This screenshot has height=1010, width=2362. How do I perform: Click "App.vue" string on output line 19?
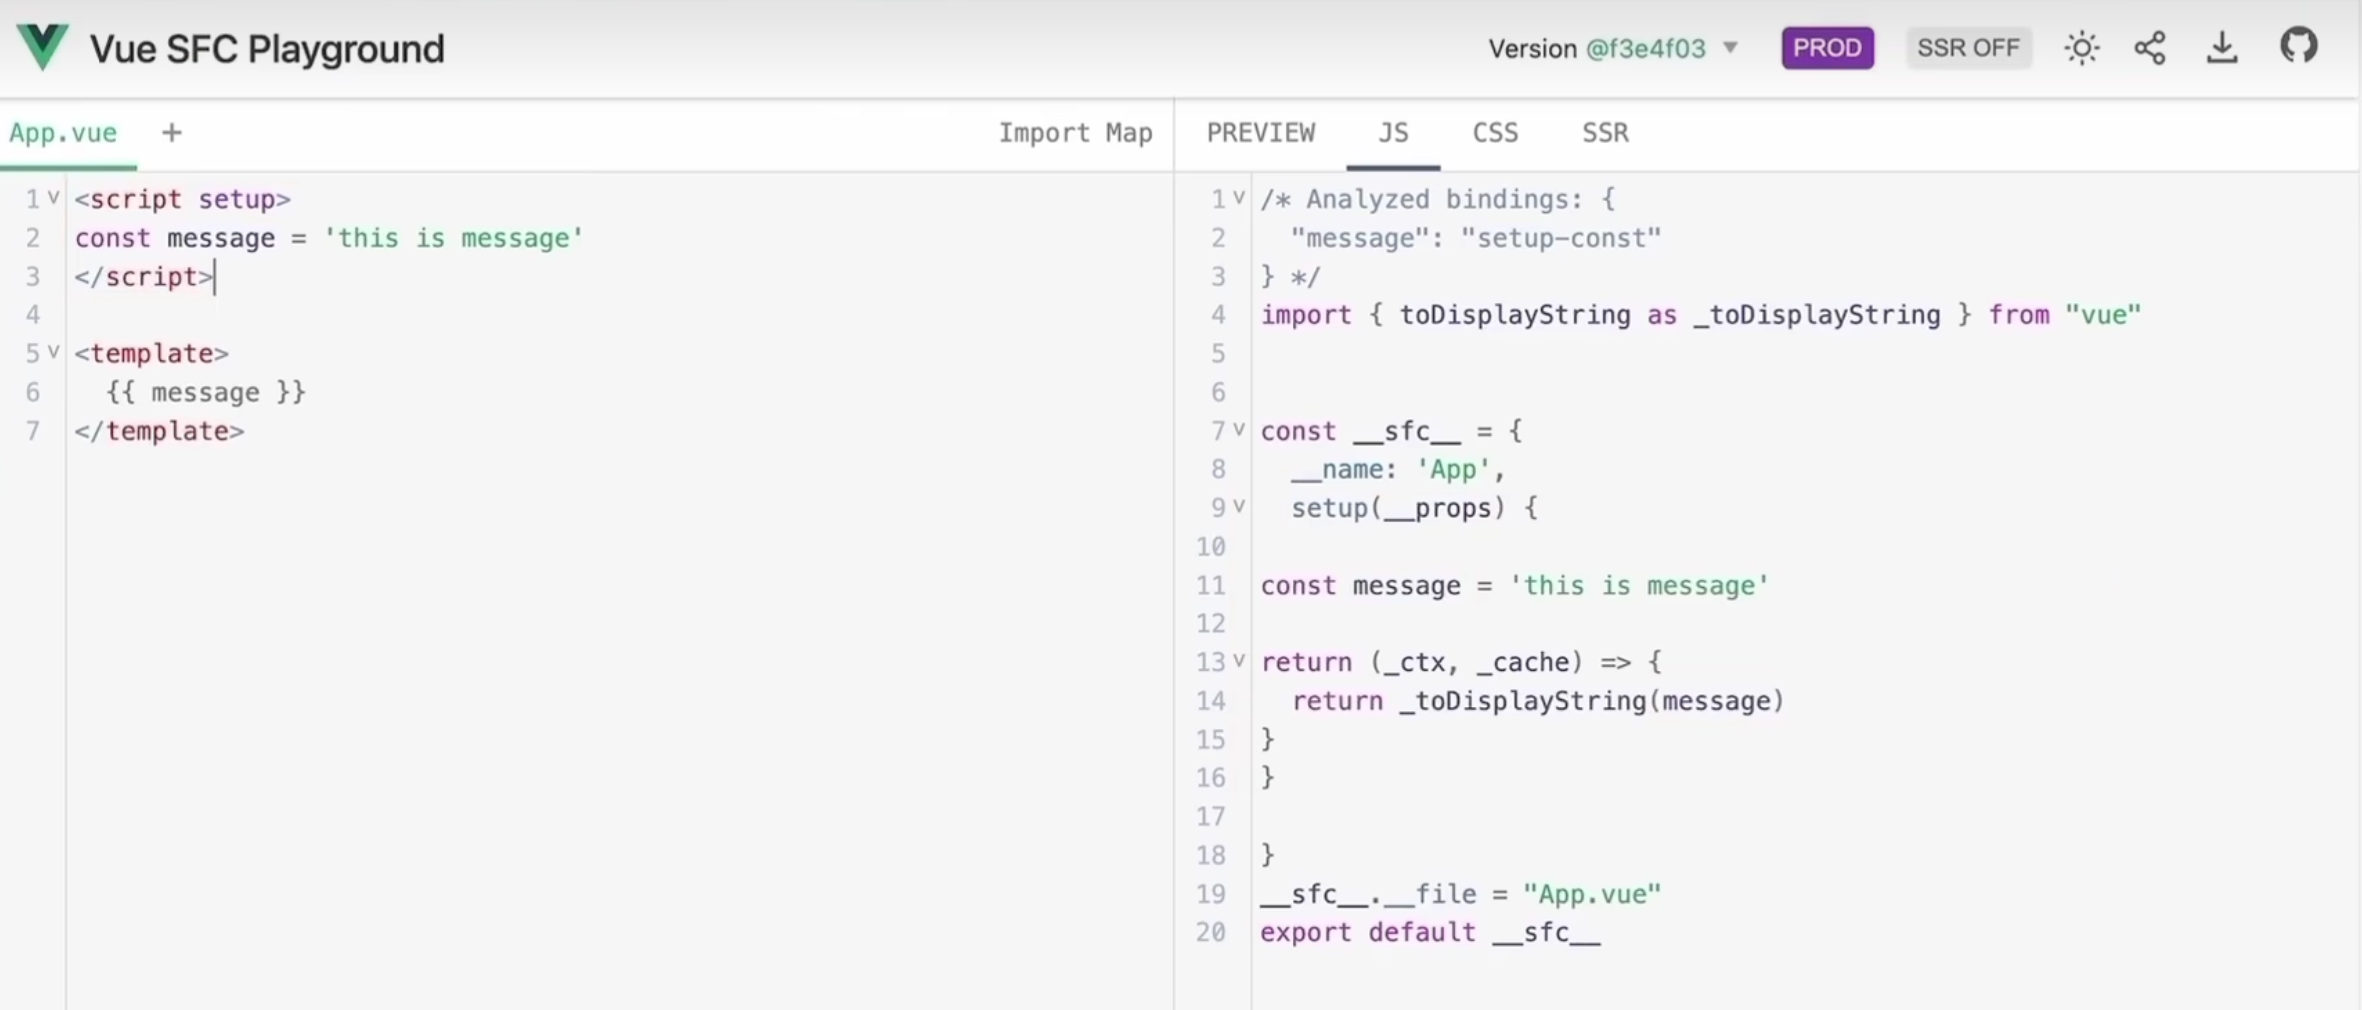1592,894
